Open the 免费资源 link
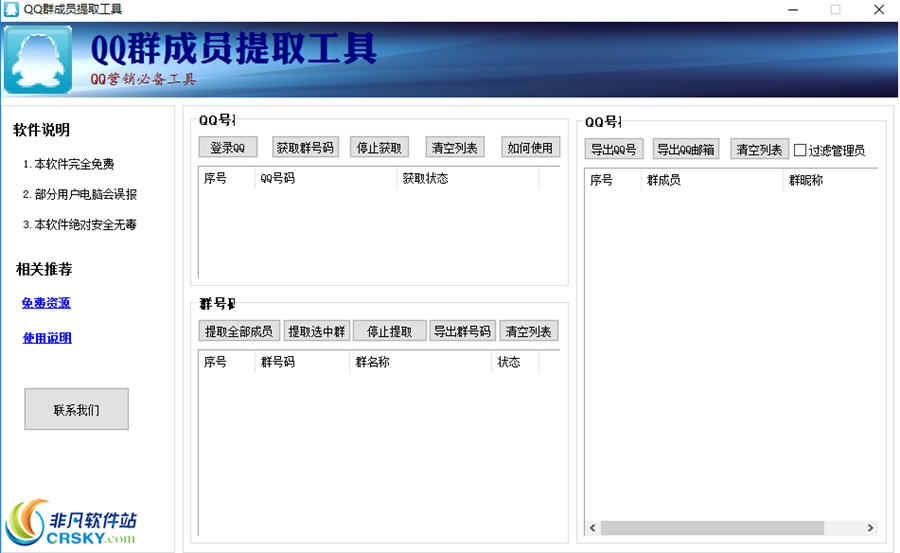Viewport: 900px width, 553px height. click(46, 303)
